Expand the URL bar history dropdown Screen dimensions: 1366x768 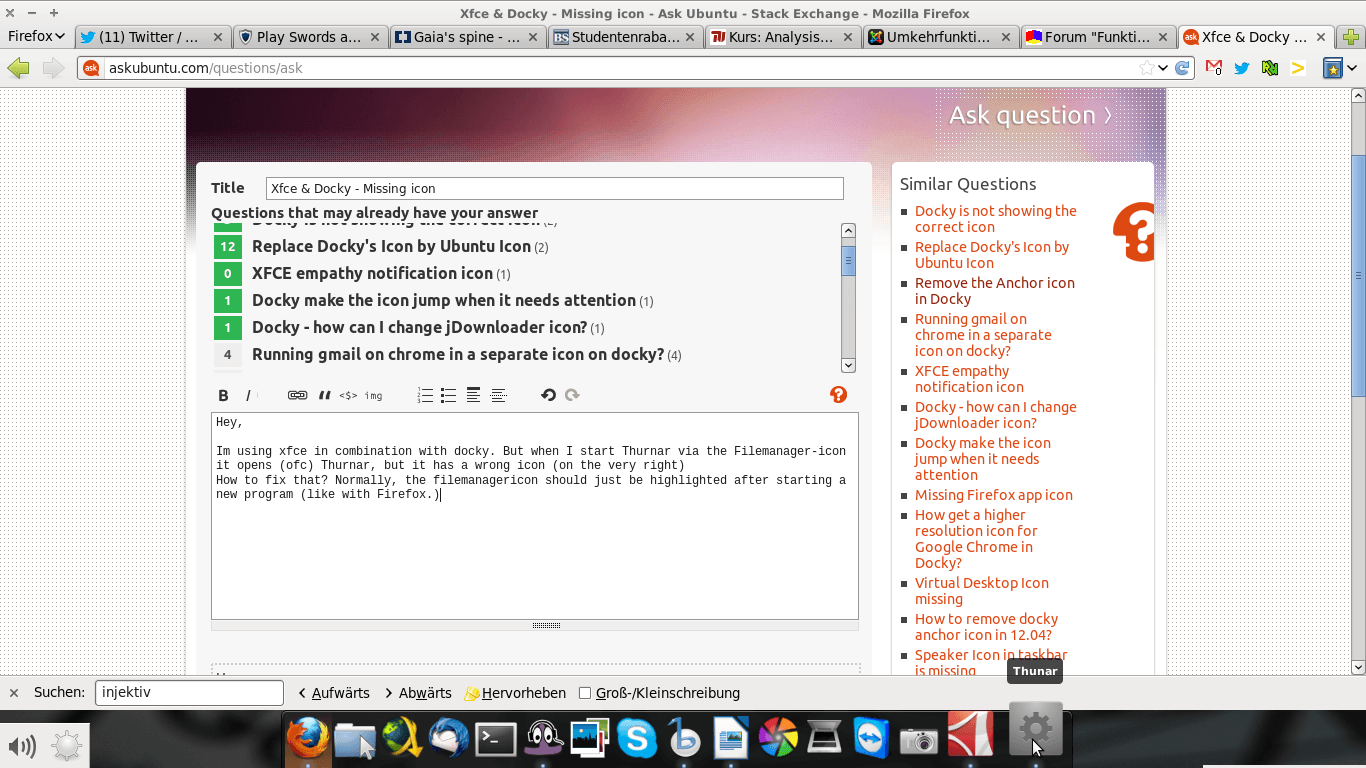coord(1163,68)
